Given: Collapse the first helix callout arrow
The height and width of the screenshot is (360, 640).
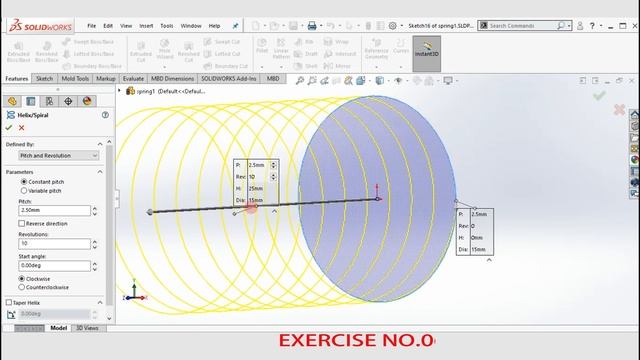Looking at the screenshot, I should coord(274,211).
